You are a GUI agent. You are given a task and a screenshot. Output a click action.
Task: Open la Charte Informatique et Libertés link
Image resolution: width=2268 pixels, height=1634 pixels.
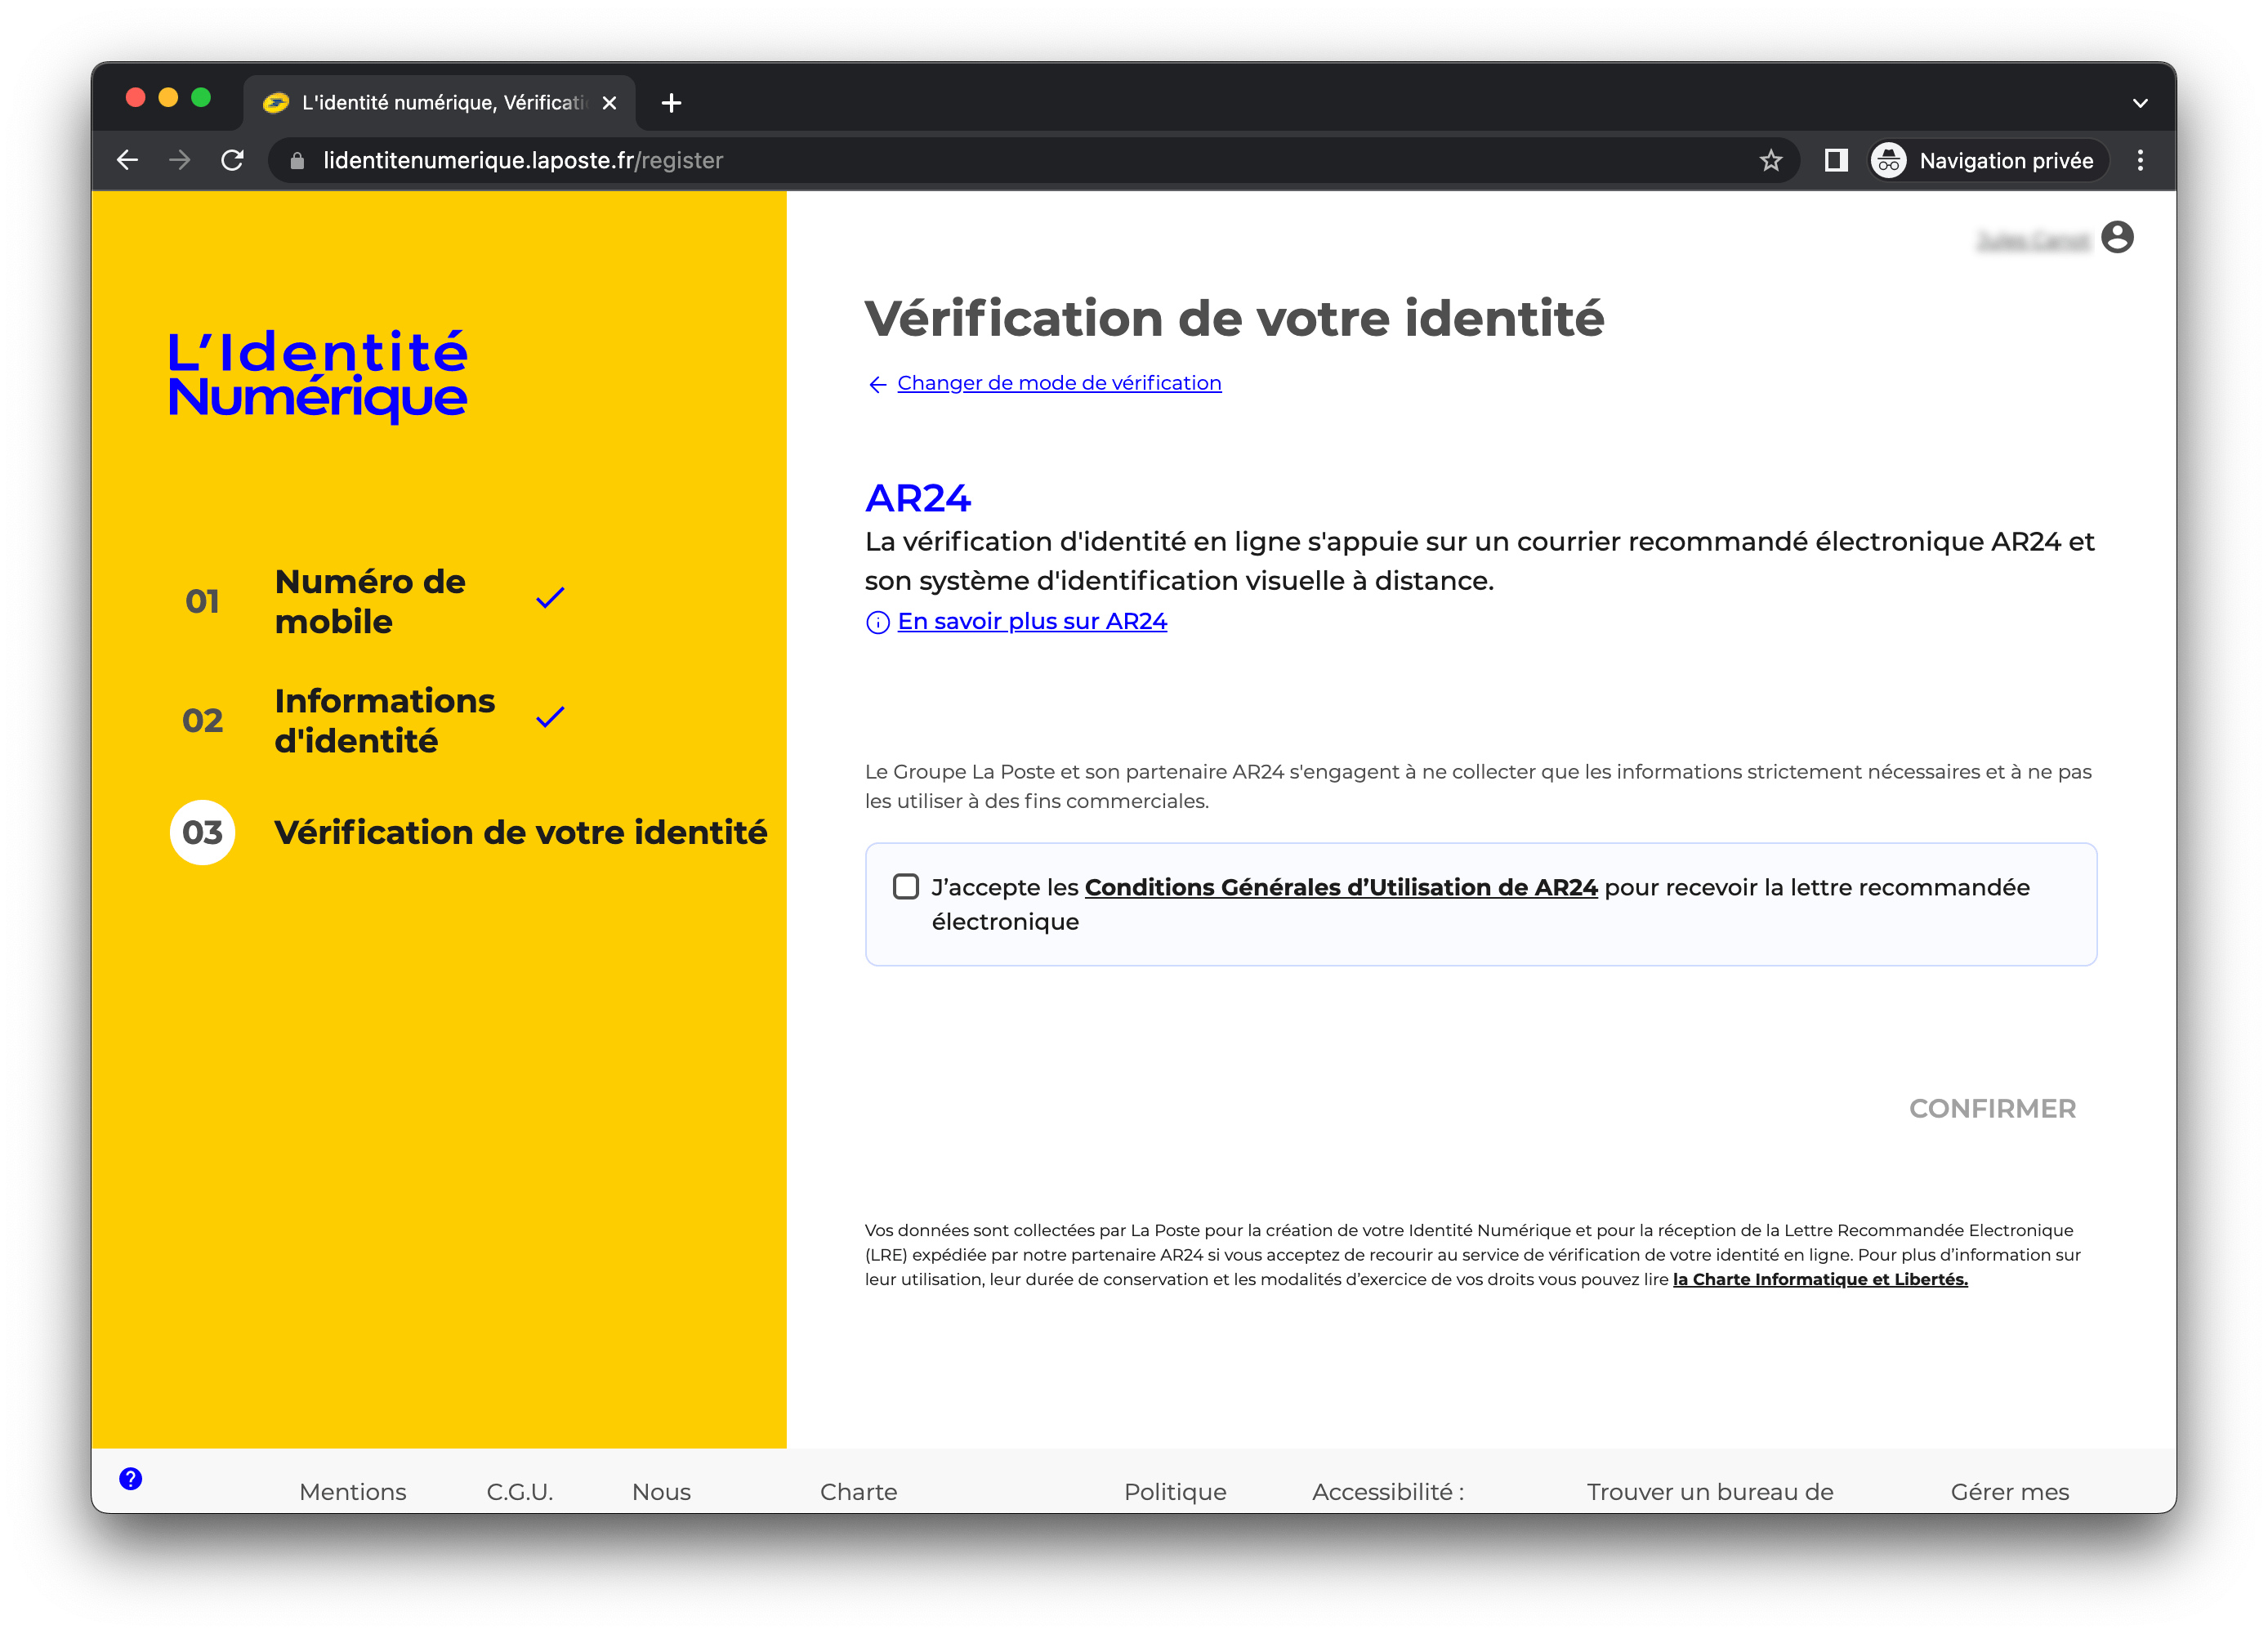tap(1820, 1279)
